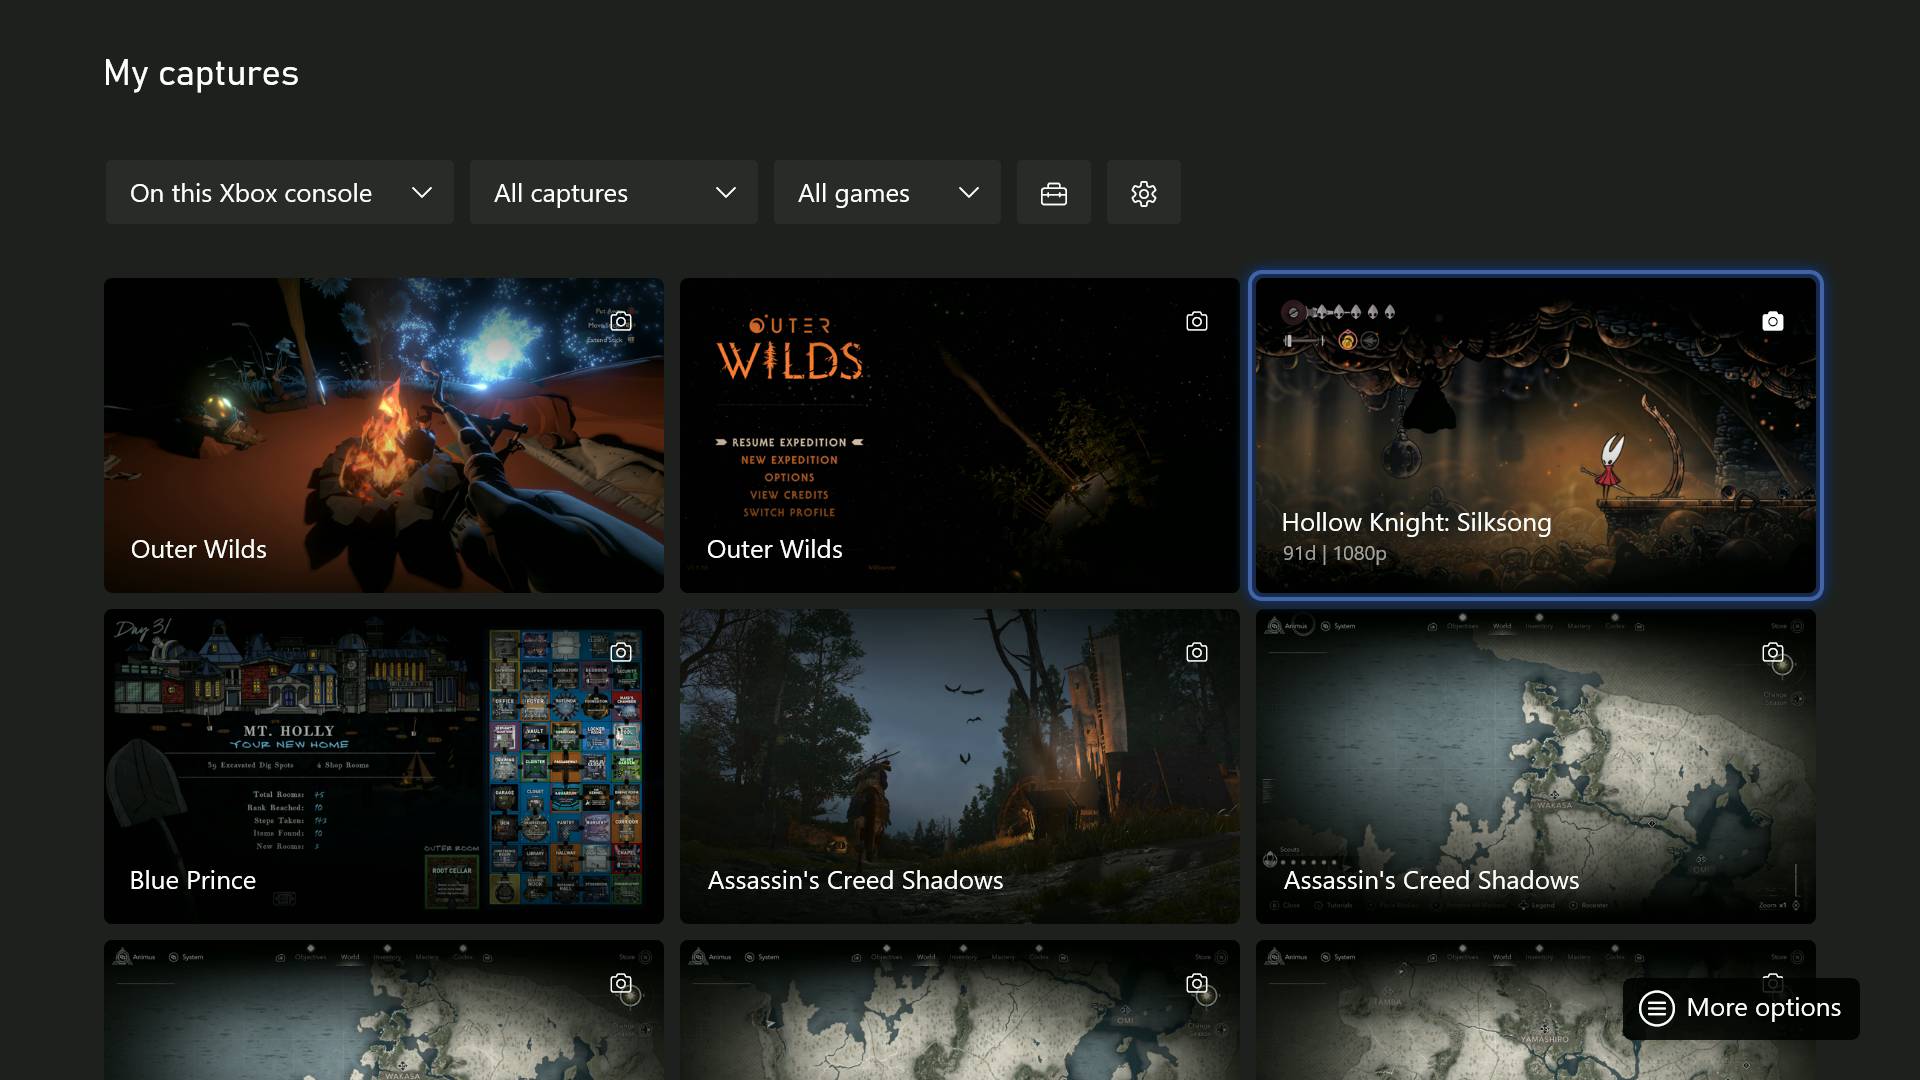Open the capture settings gear icon
This screenshot has height=1080, width=1920.
point(1143,192)
